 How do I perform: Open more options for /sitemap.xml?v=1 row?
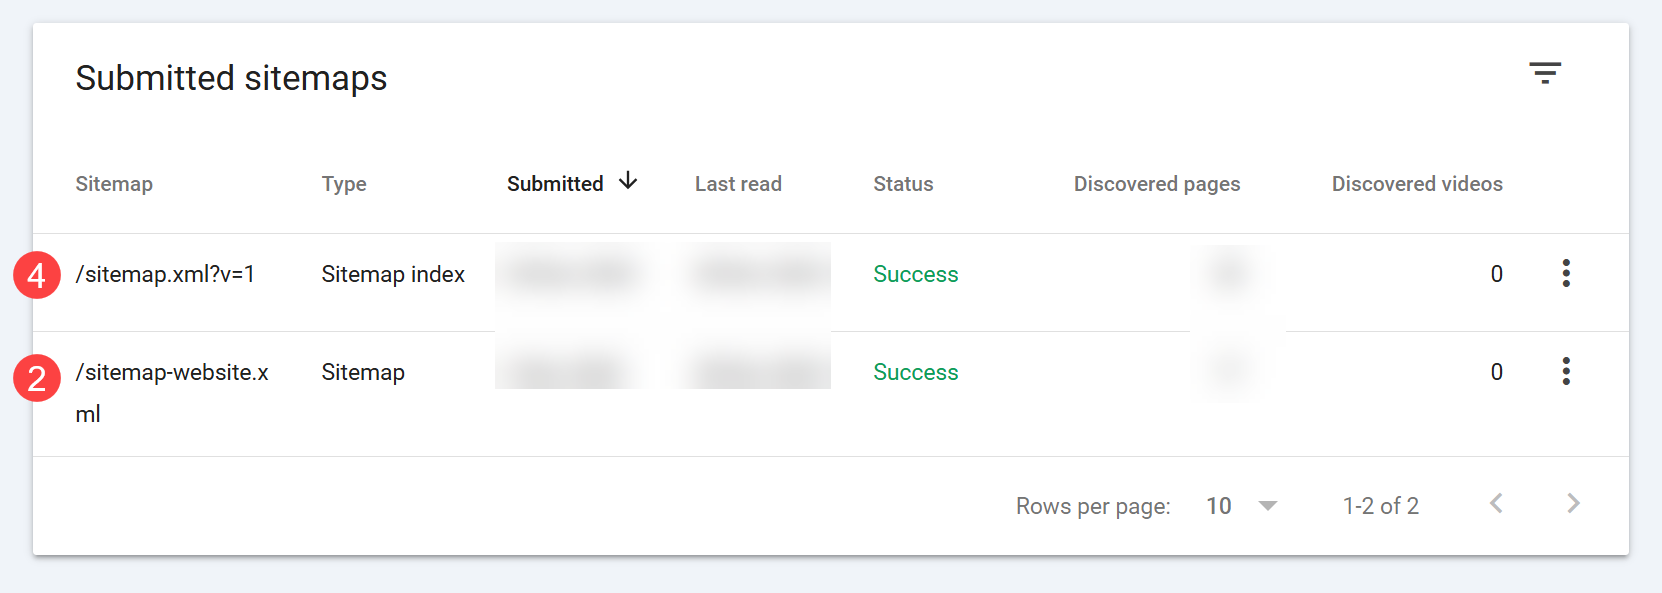1566,273
